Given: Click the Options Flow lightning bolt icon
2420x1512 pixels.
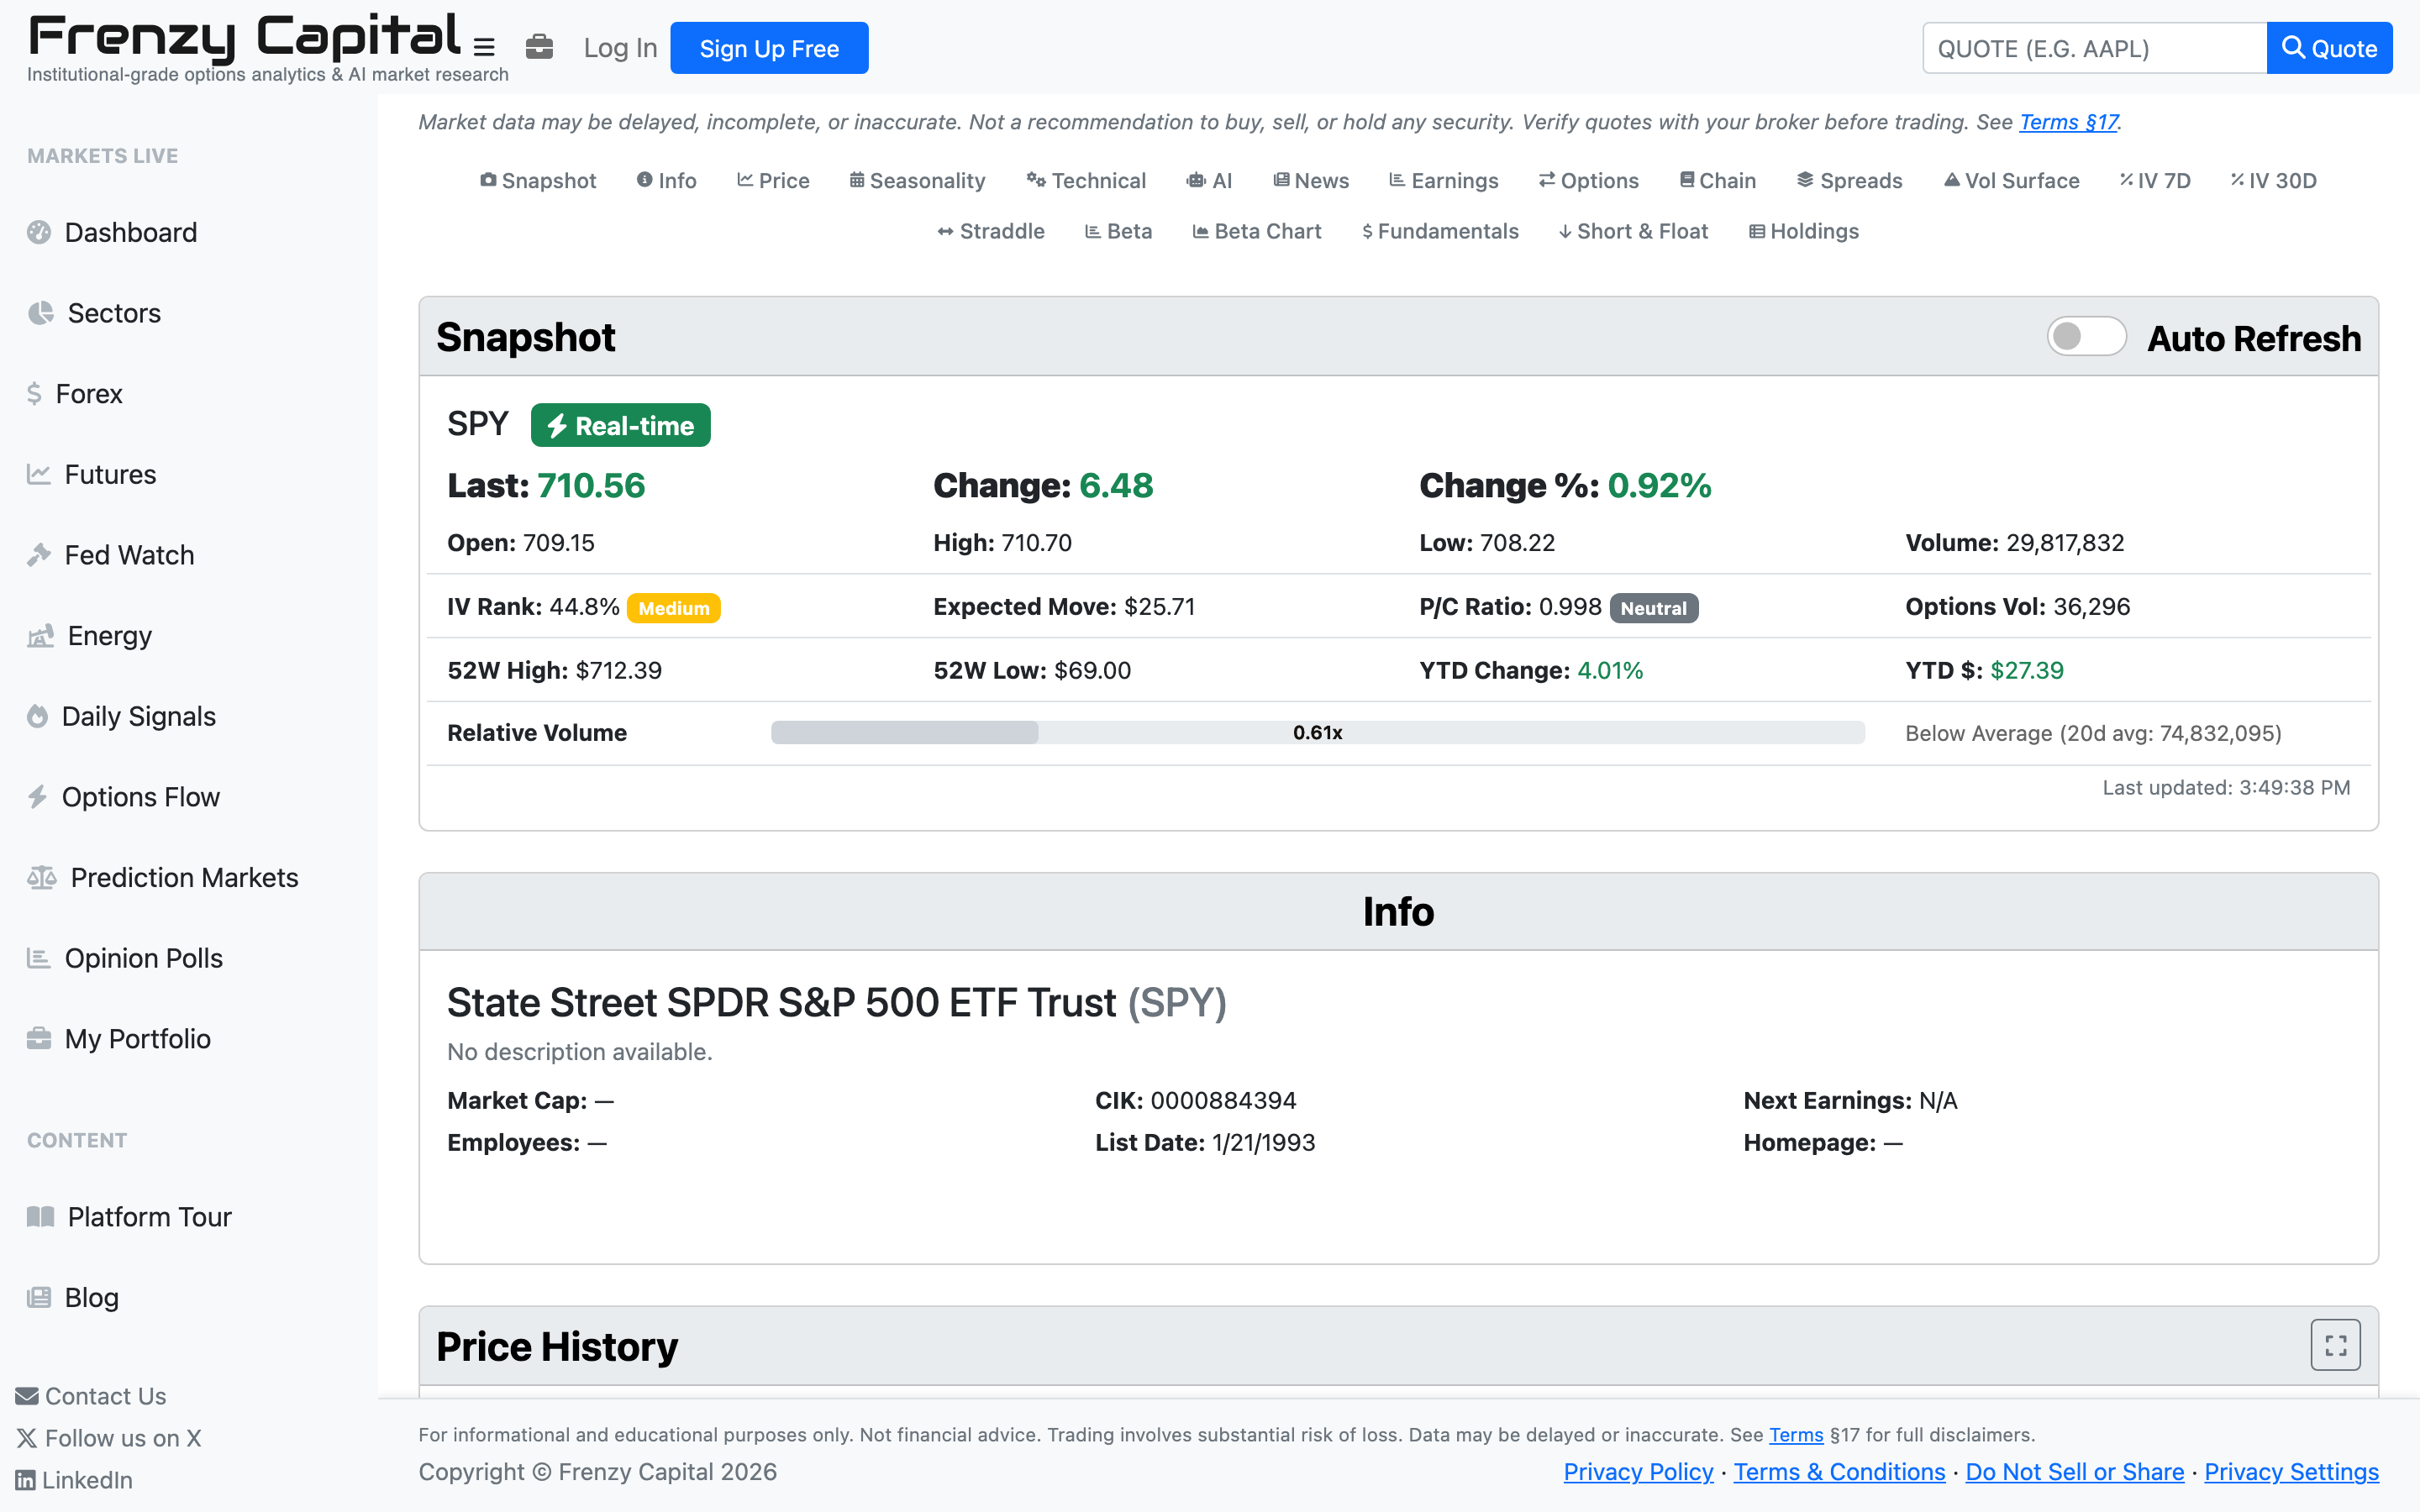Looking at the screenshot, I should coord(38,797).
